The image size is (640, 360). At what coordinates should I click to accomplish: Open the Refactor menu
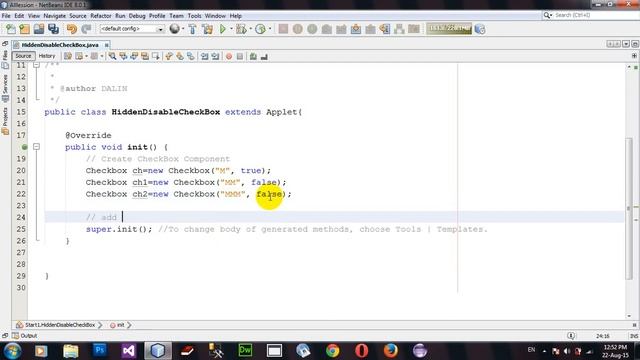pos(101,16)
